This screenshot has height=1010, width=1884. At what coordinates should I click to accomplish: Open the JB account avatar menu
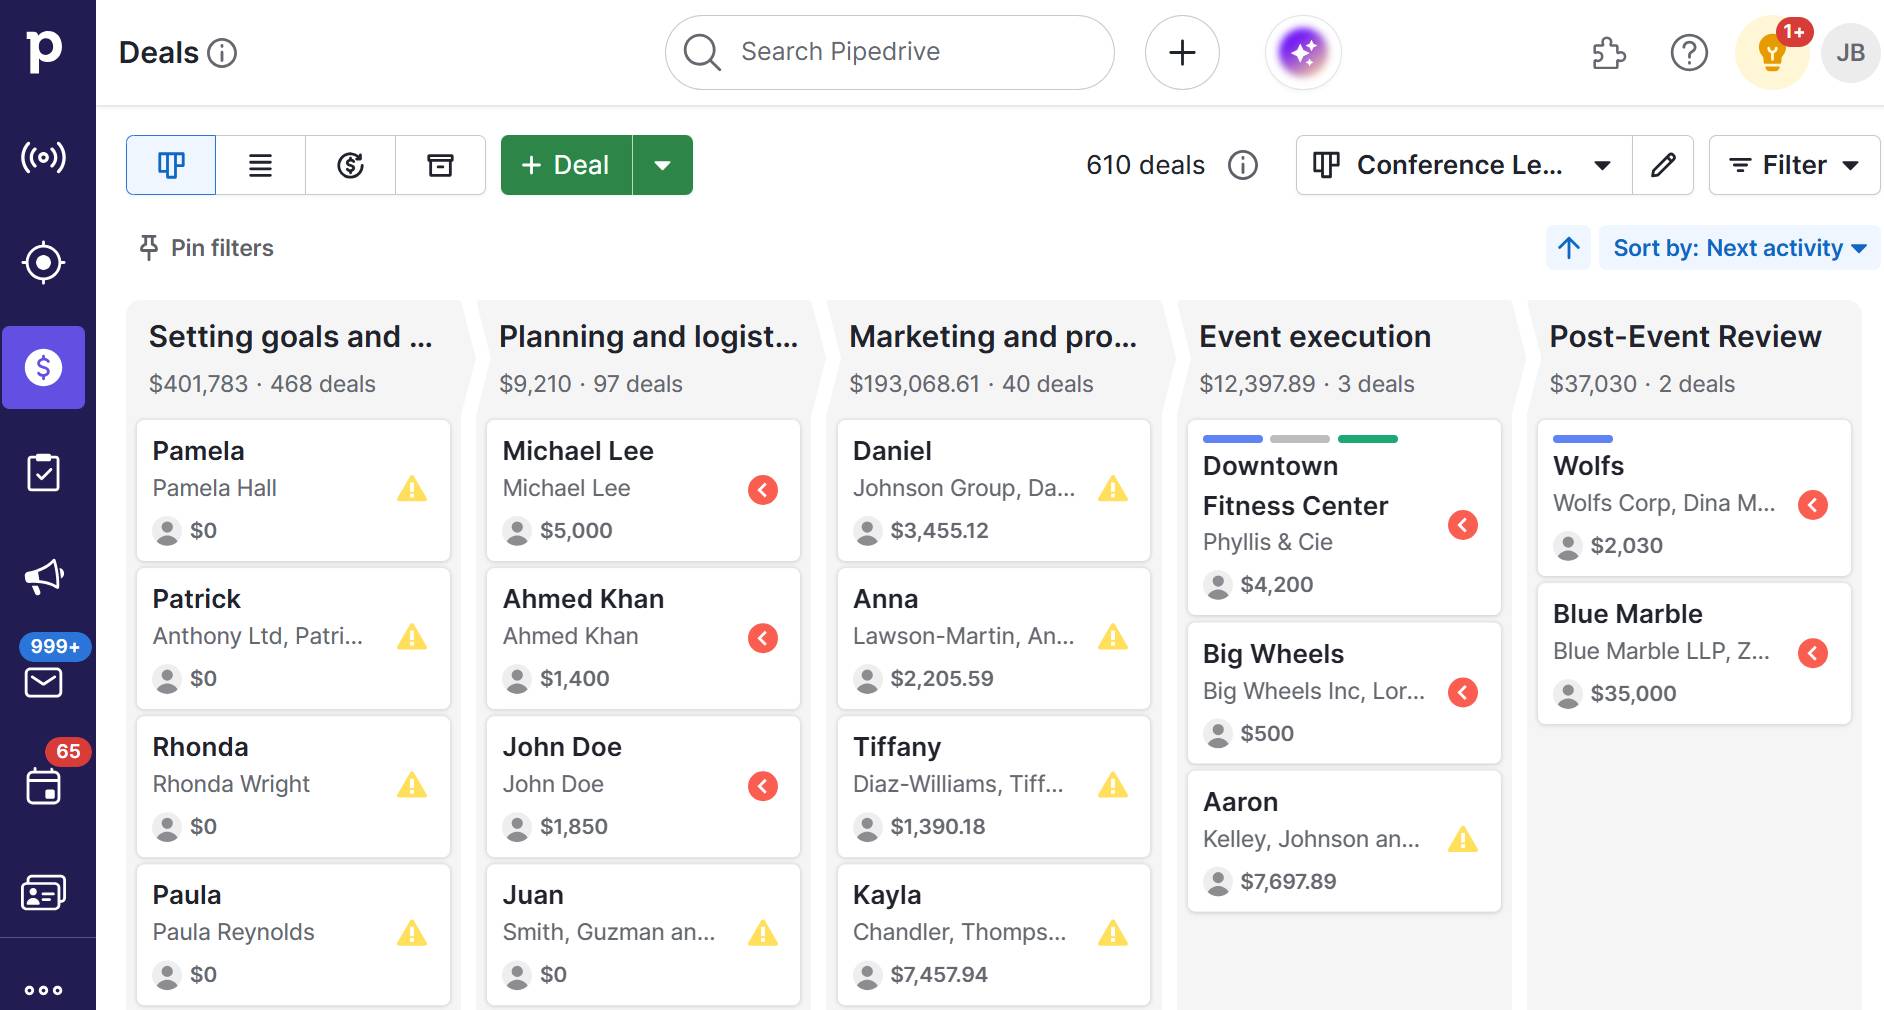pyautogui.click(x=1850, y=53)
